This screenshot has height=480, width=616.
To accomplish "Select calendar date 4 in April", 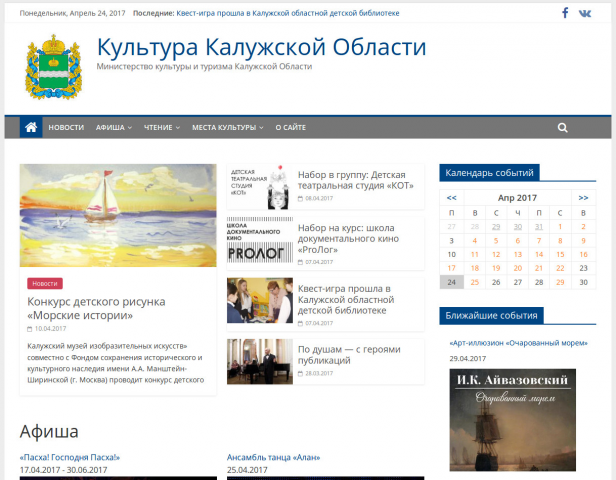I will [475, 241].
